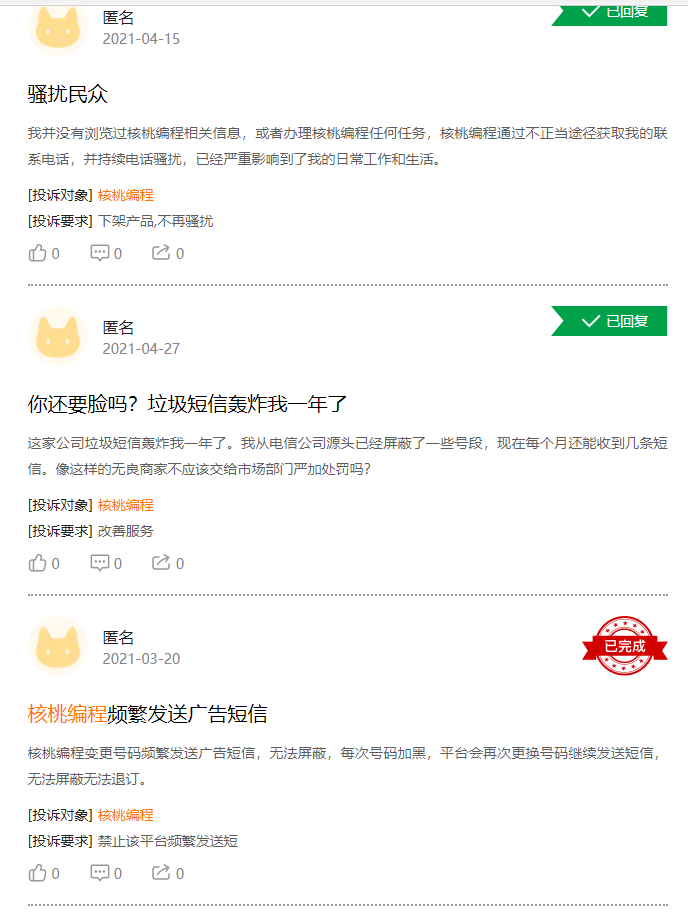Share the 垃圾短信轰炸 complaint post
This screenshot has width=688, height=914.
[x=161, y=563]
